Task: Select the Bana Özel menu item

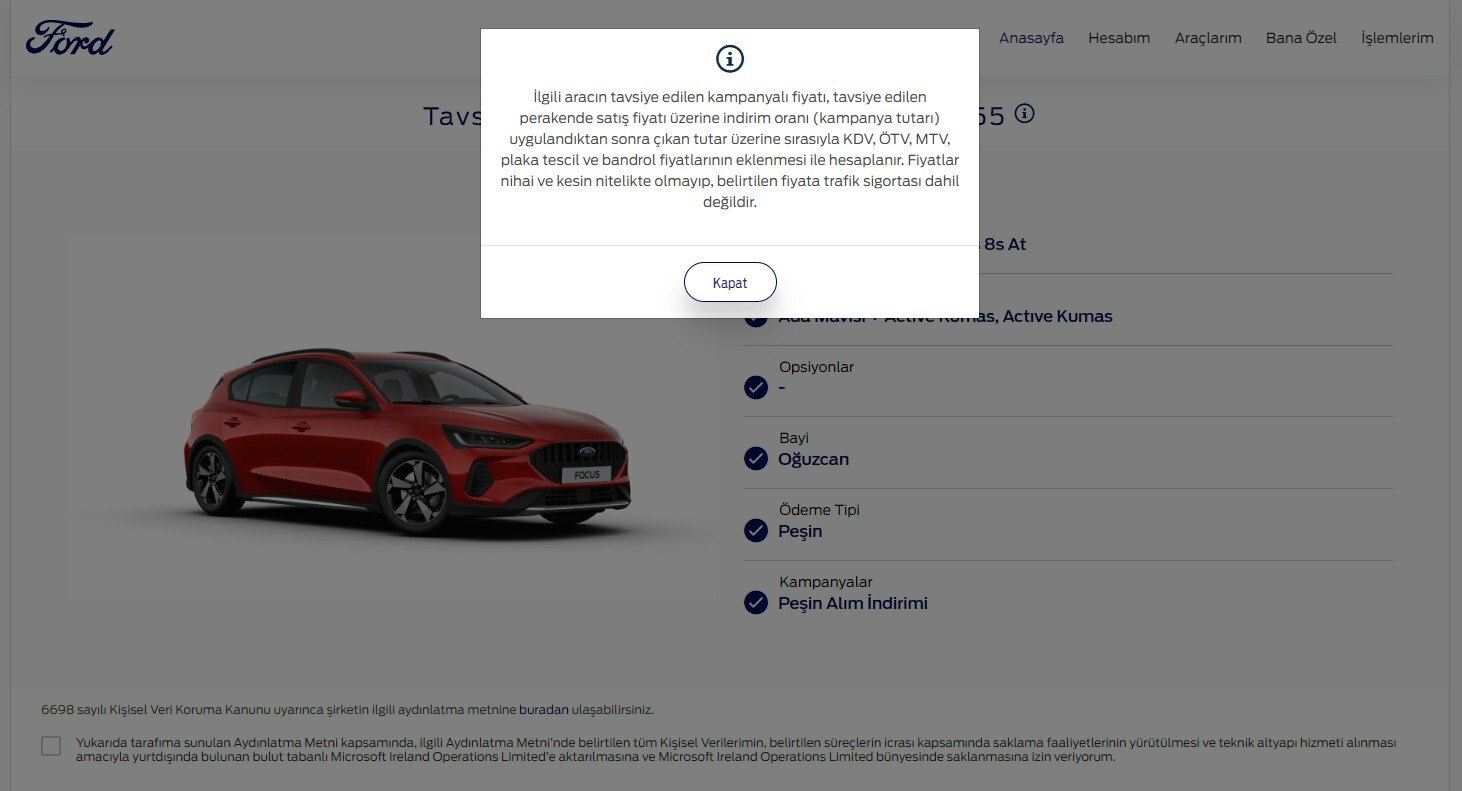Action: (x=1301, y=38)
